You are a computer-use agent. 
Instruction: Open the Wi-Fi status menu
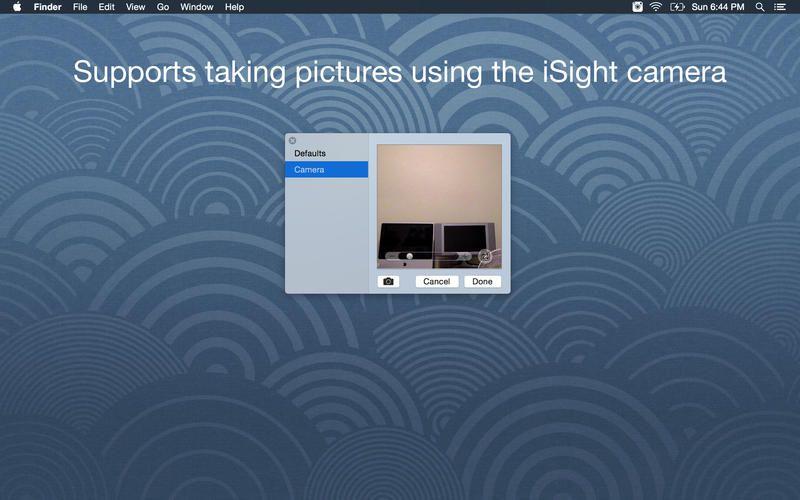pos(656,7)
